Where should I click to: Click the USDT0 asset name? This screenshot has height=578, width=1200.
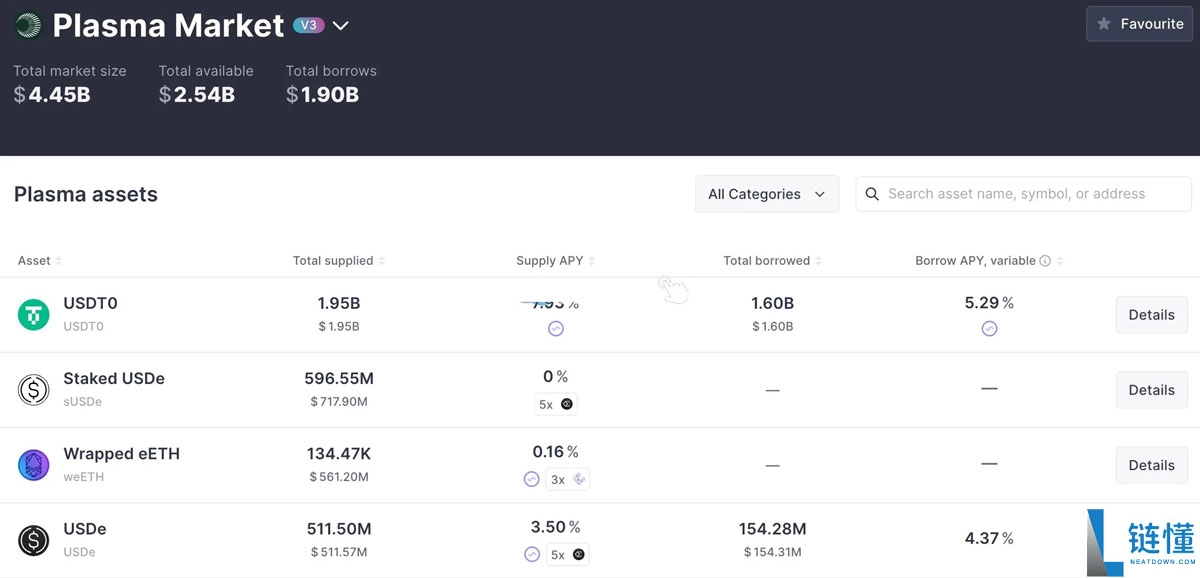click(x=90, y=303)
